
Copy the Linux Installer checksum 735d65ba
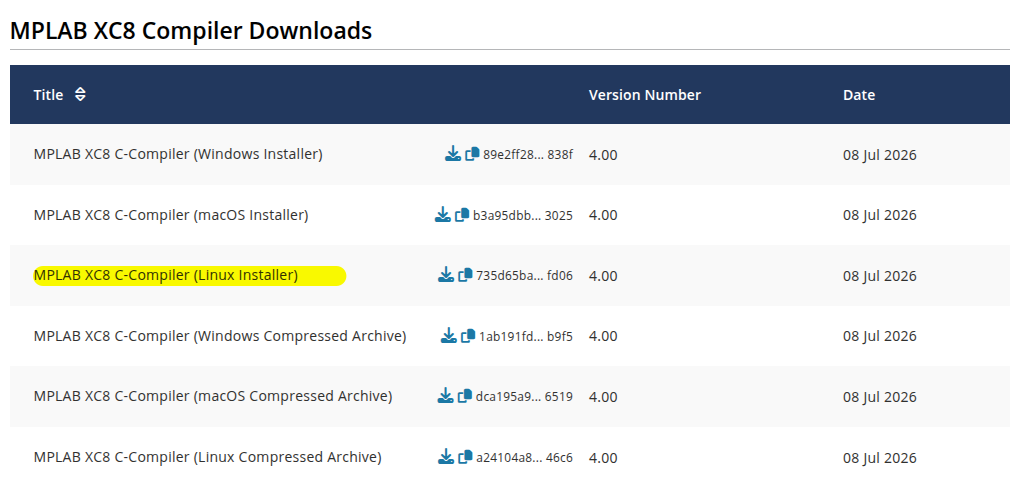(x=465, y=276)
